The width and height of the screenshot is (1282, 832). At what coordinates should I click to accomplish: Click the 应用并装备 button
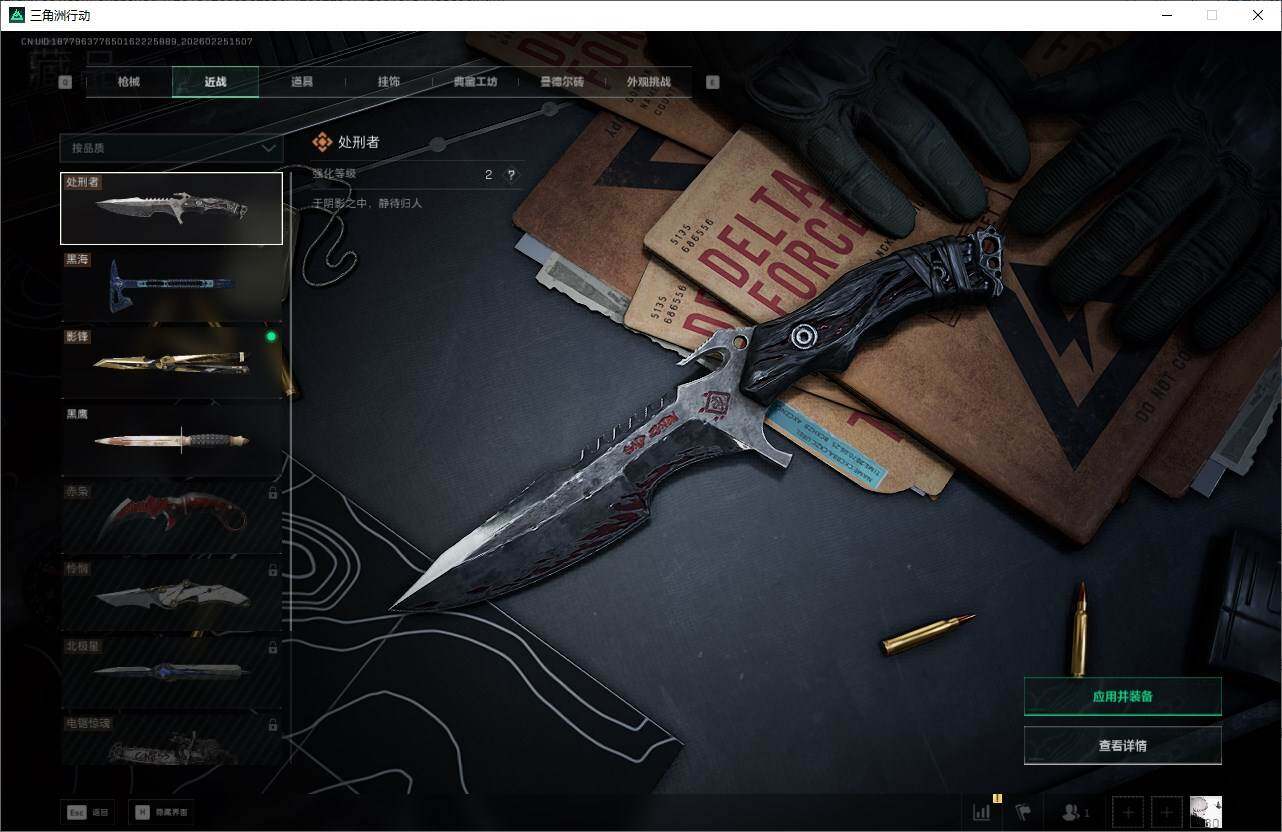(1122, 696)
